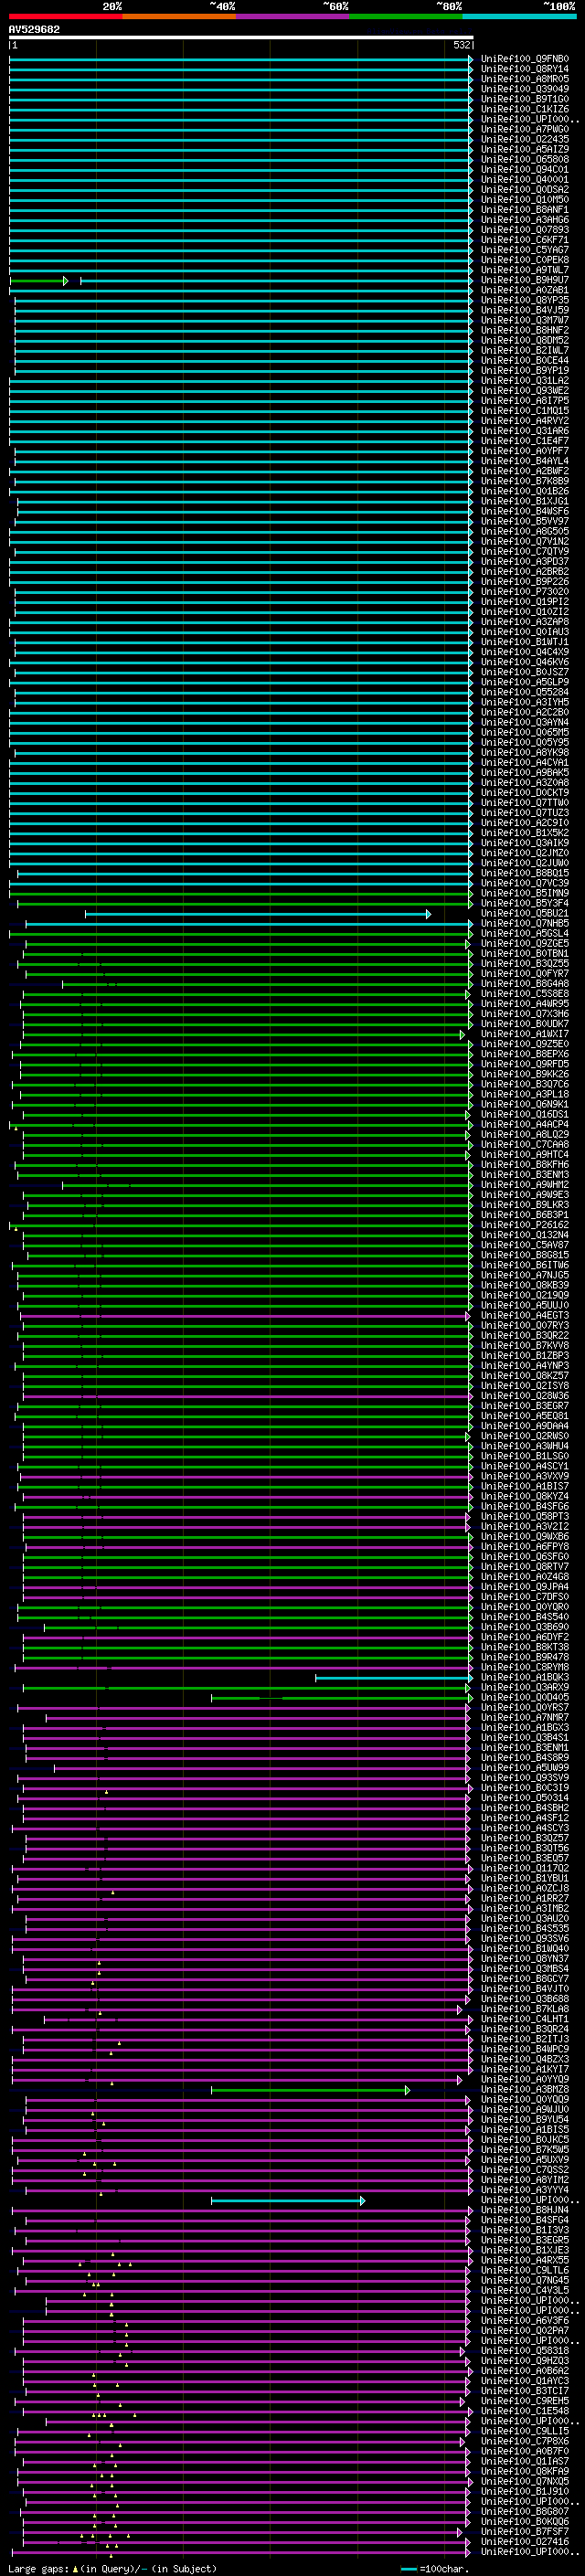585x2576 pixels.
Task: Click the purple ~60% legend segment
Action: (293, 17)
